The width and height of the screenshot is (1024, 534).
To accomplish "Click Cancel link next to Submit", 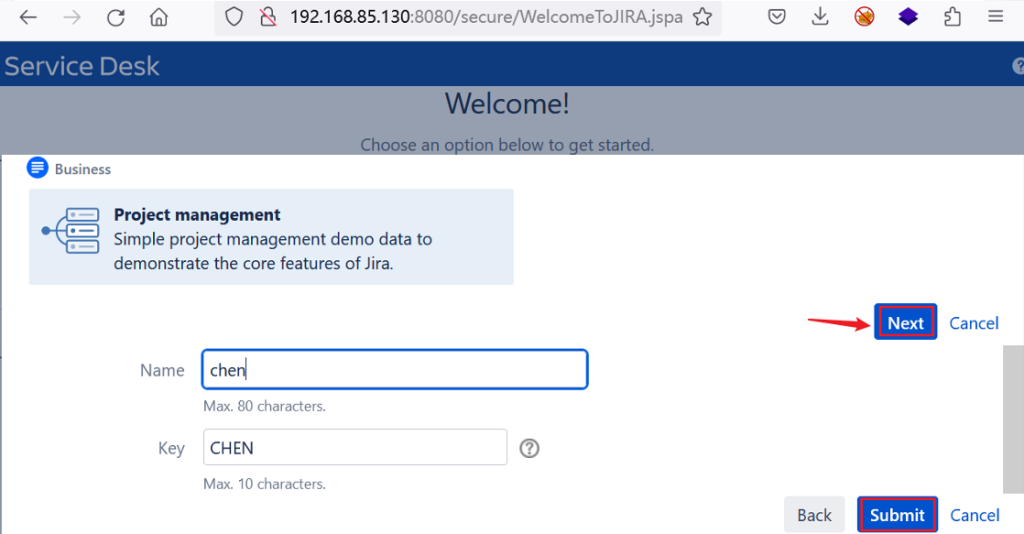I will 974,515.
